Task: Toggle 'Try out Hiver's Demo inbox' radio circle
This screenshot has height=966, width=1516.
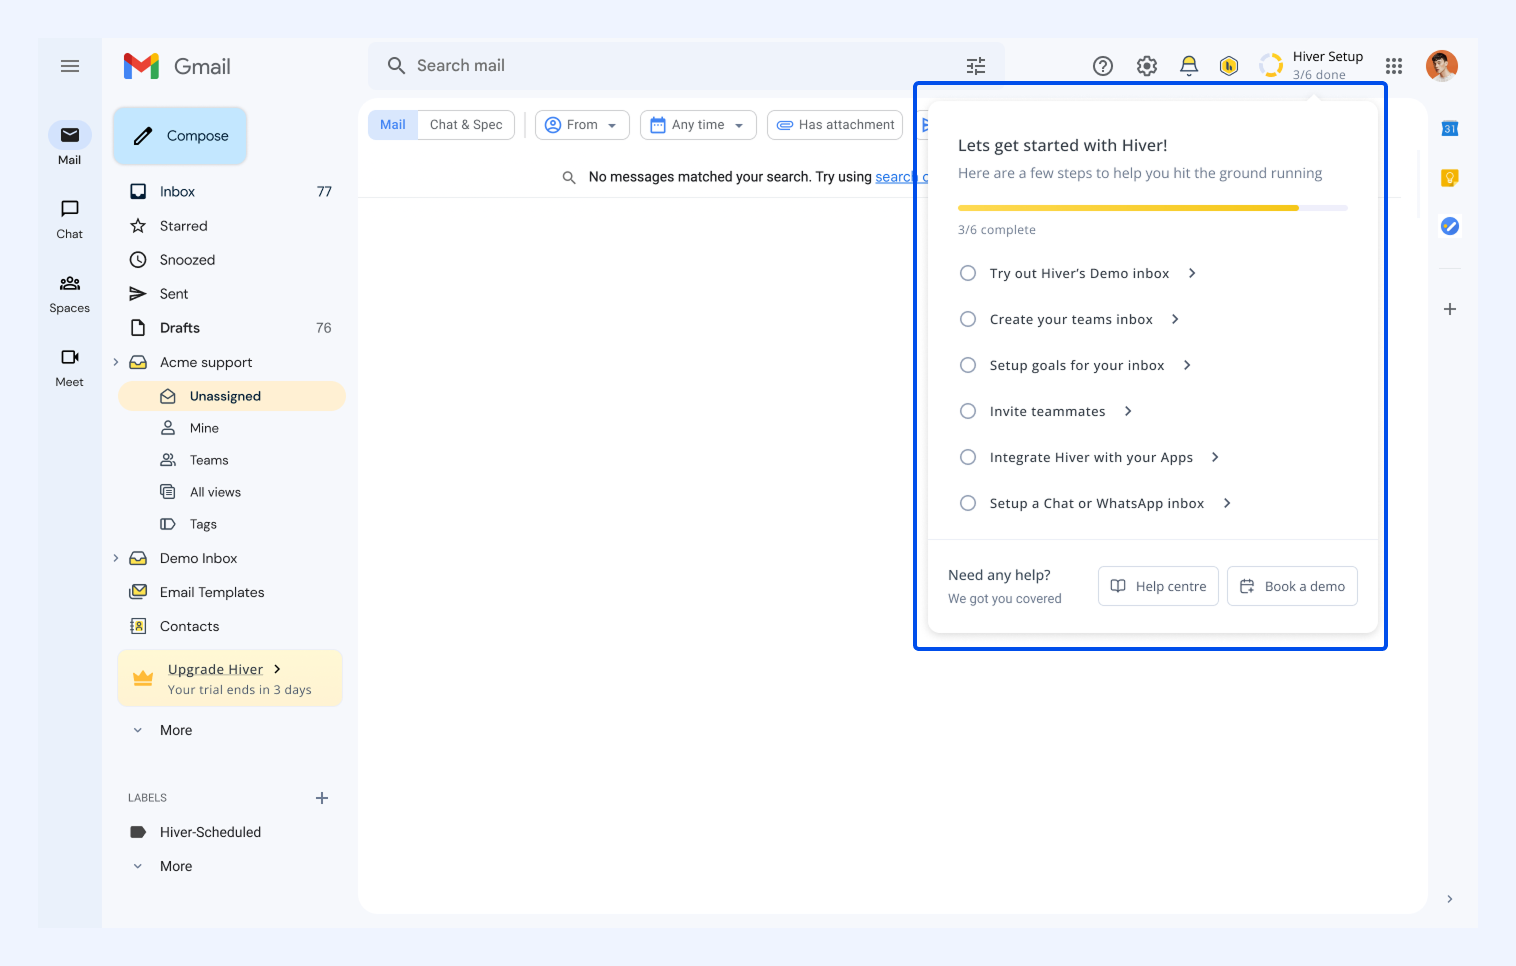Action: coord(968,273)
